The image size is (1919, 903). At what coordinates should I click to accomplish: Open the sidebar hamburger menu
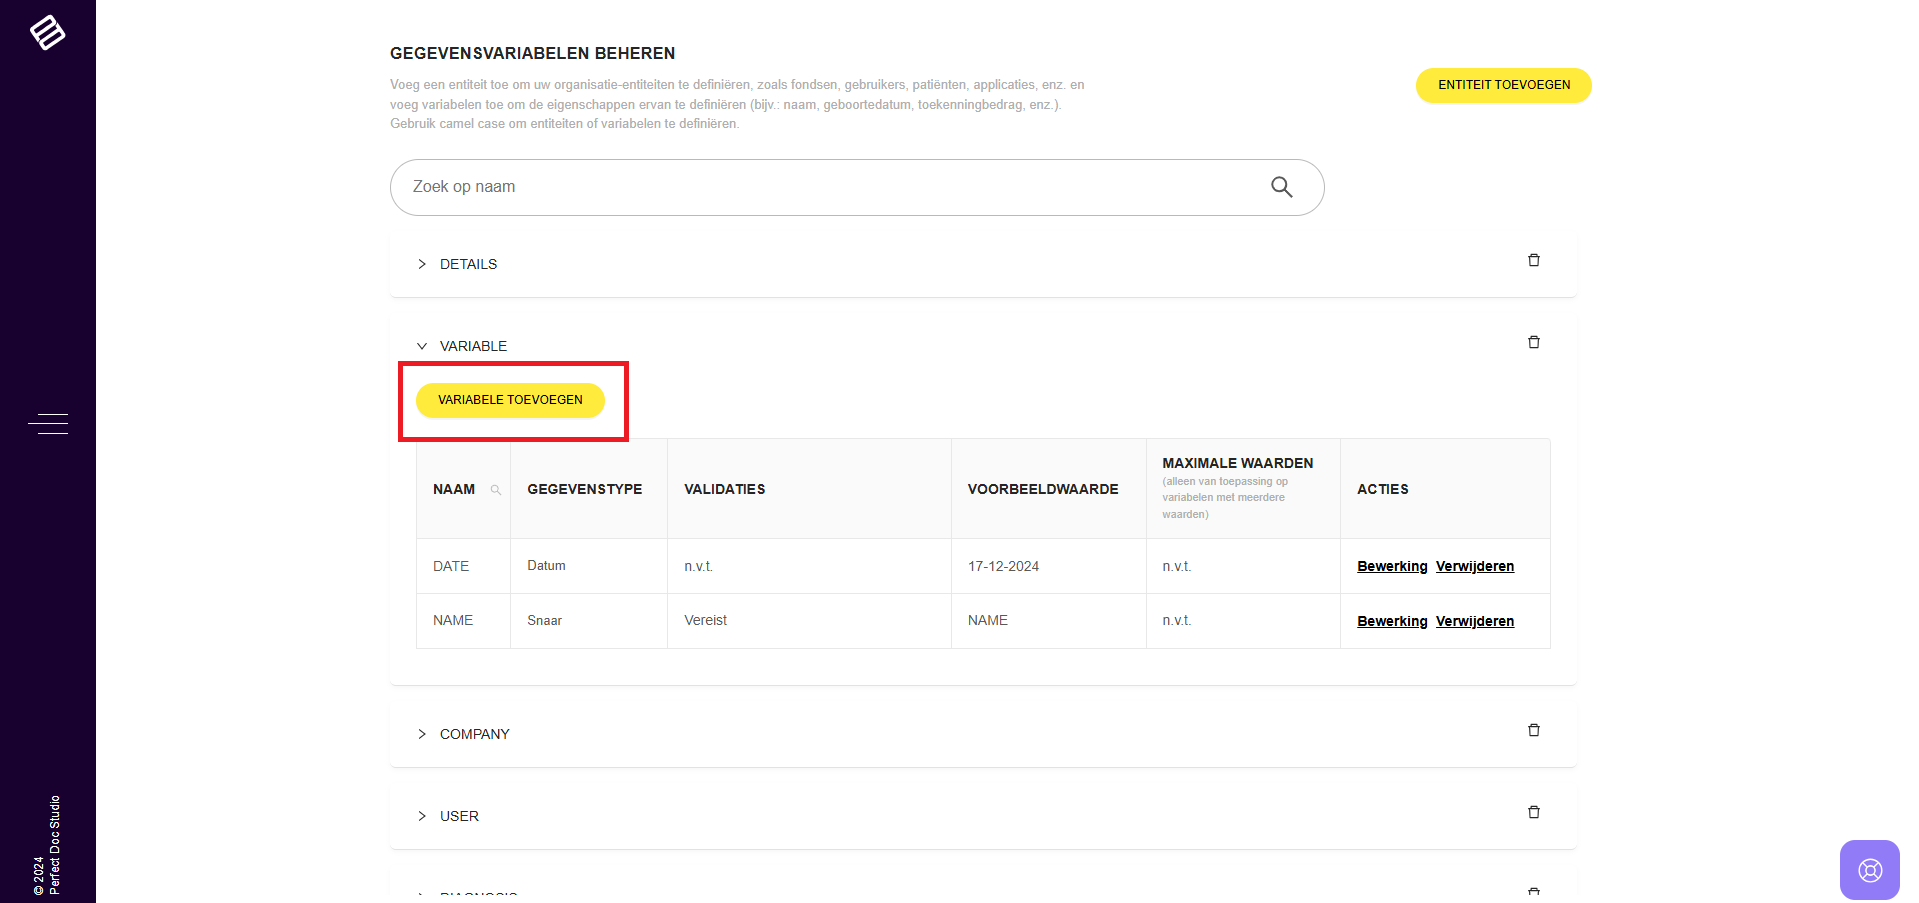pyautogui.click(x=47, y=424)
